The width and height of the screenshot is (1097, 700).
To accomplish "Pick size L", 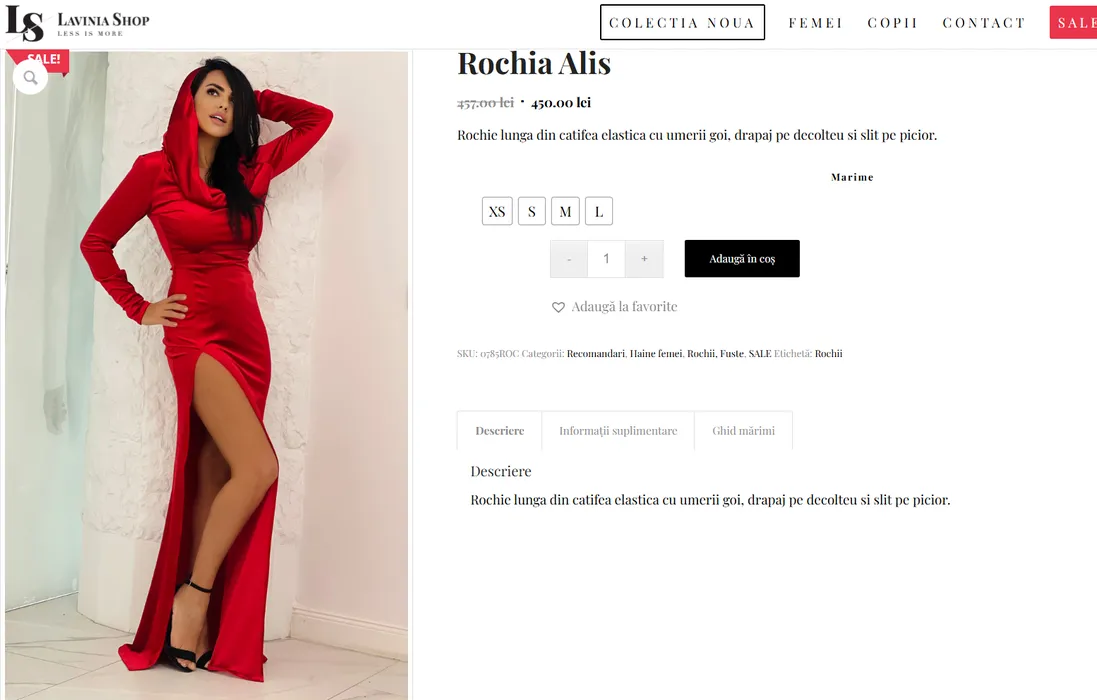I will point(599,211).
